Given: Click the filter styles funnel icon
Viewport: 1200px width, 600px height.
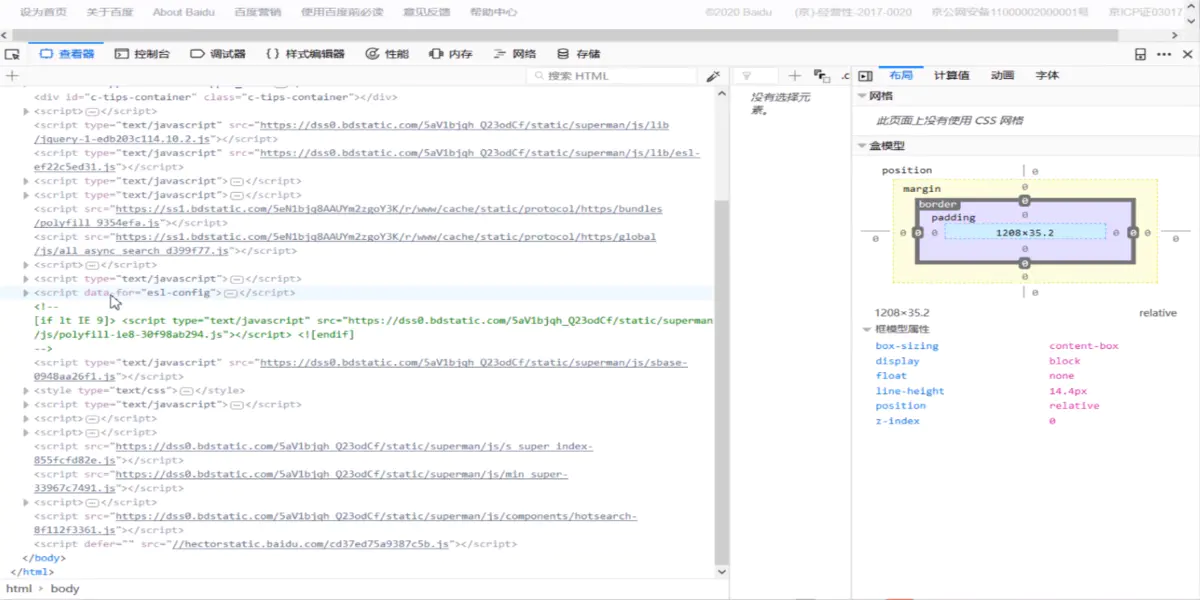Looking at the screenshot, I should (x=746, y=76).
